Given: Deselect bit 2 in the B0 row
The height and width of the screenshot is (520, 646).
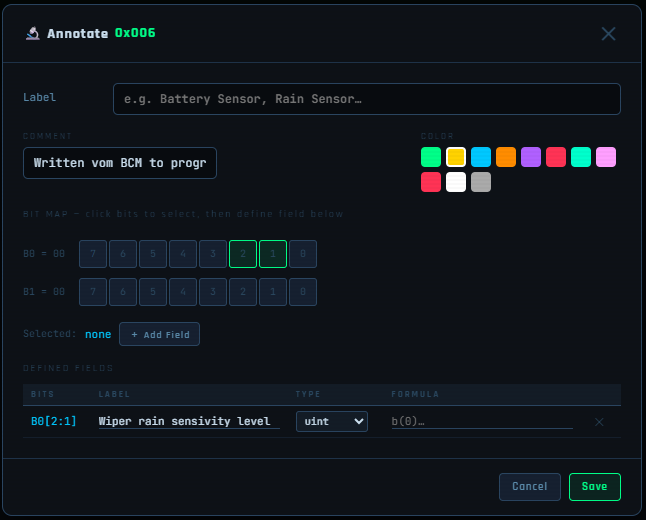Looking at the screenshot, I should pos(243,254).
